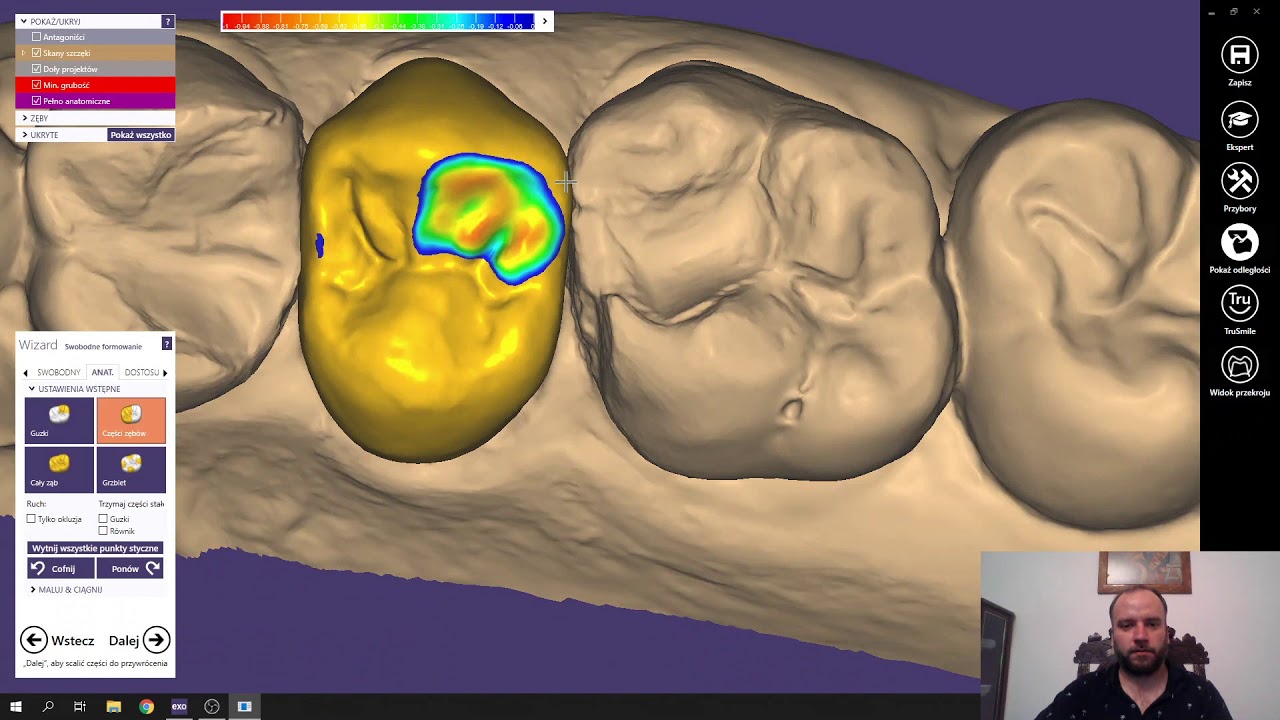Image resolution: width=1280 pixels, height=720 pixels.
Task: Check the Równik hold-fixed checkbox
Action: [103, 531]
